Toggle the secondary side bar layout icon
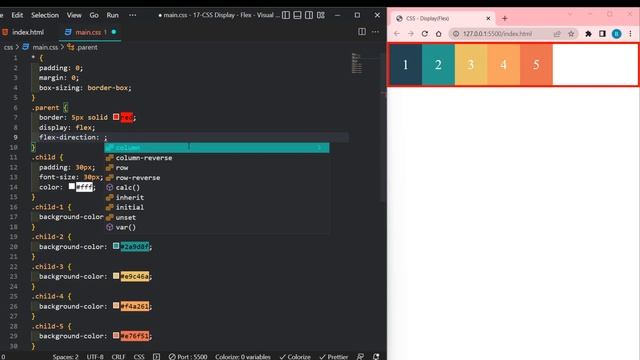 (309, 15)
